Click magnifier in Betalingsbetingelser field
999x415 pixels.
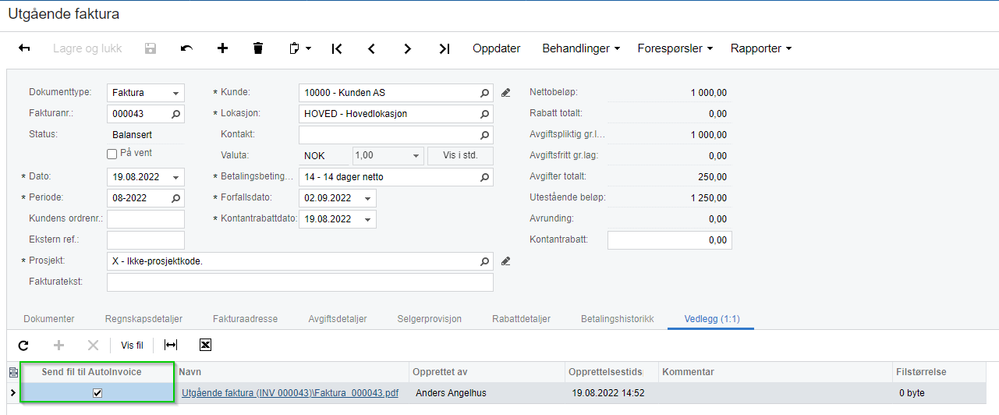tap(485, 177)
